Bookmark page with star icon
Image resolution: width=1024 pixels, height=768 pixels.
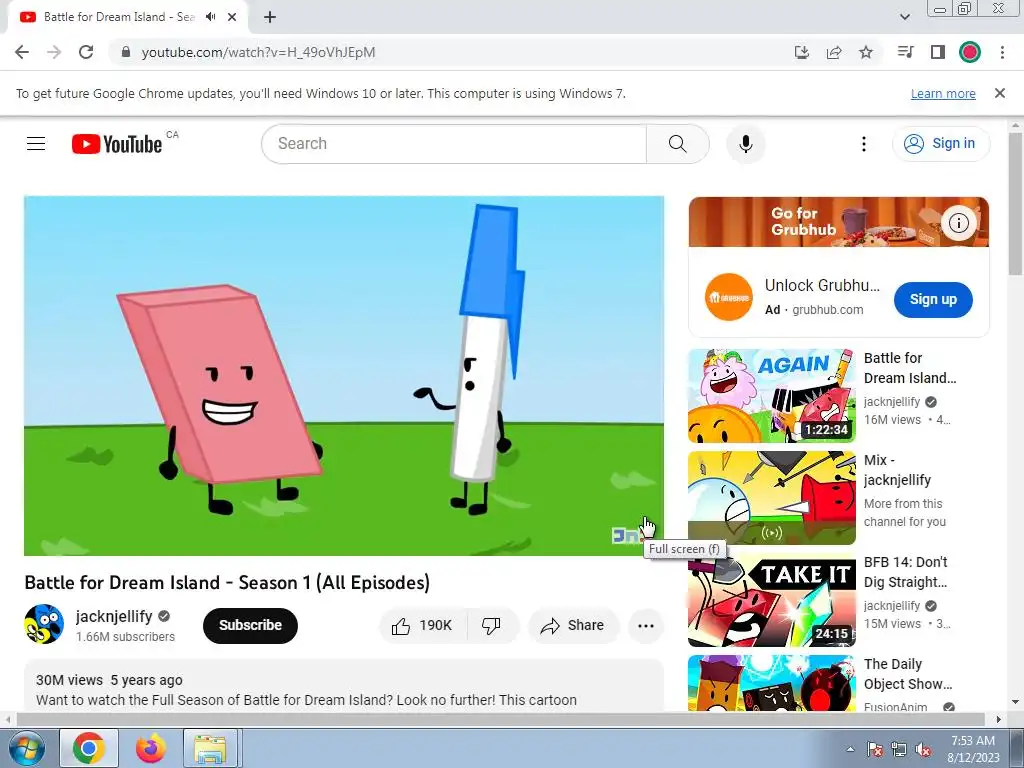tap(866, 52)
